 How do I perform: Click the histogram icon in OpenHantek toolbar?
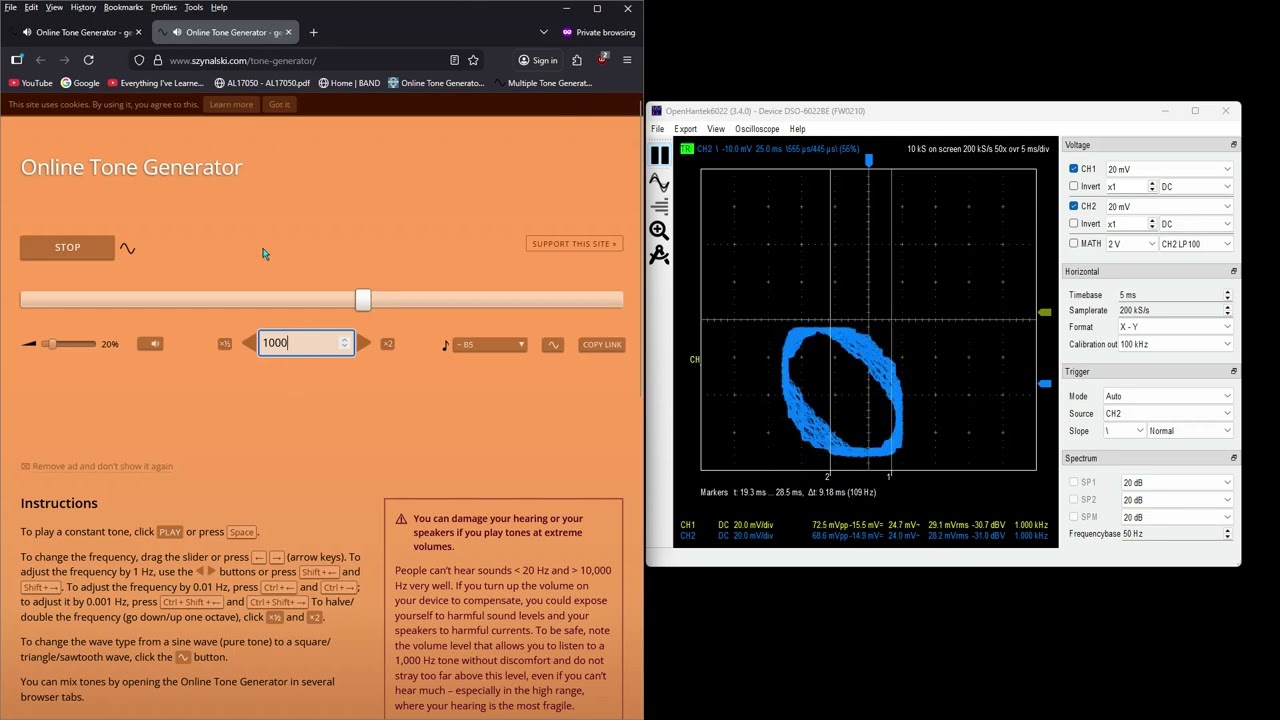pyautogui.click(x=659, y=206)
